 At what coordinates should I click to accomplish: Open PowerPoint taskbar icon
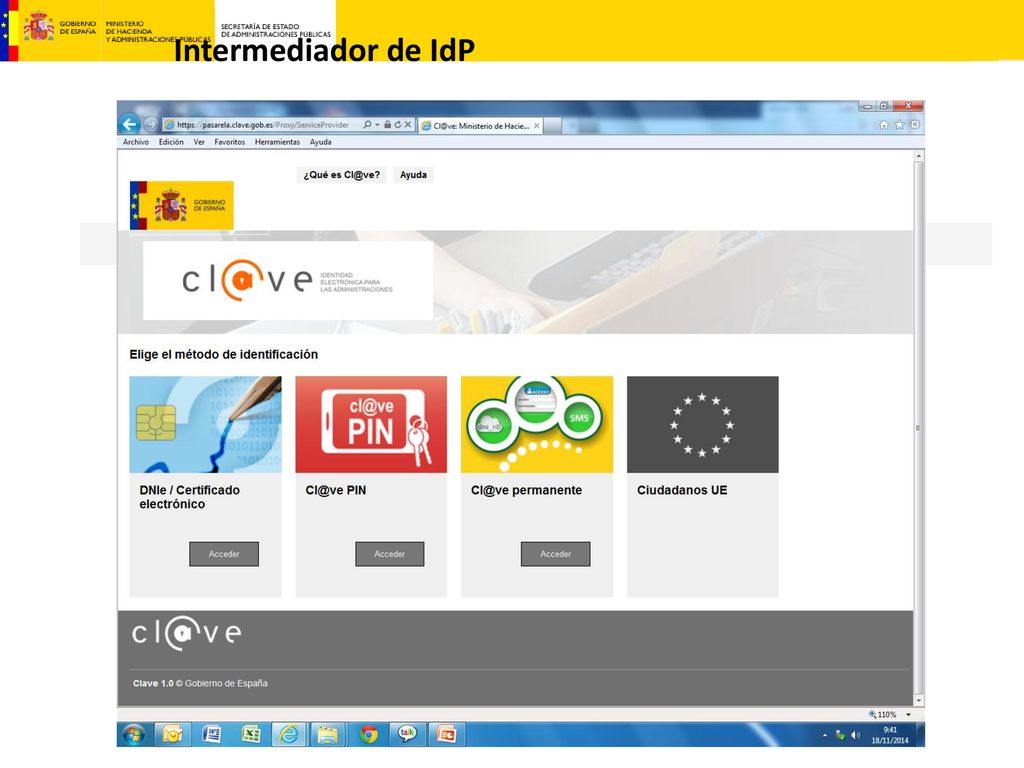447,735
